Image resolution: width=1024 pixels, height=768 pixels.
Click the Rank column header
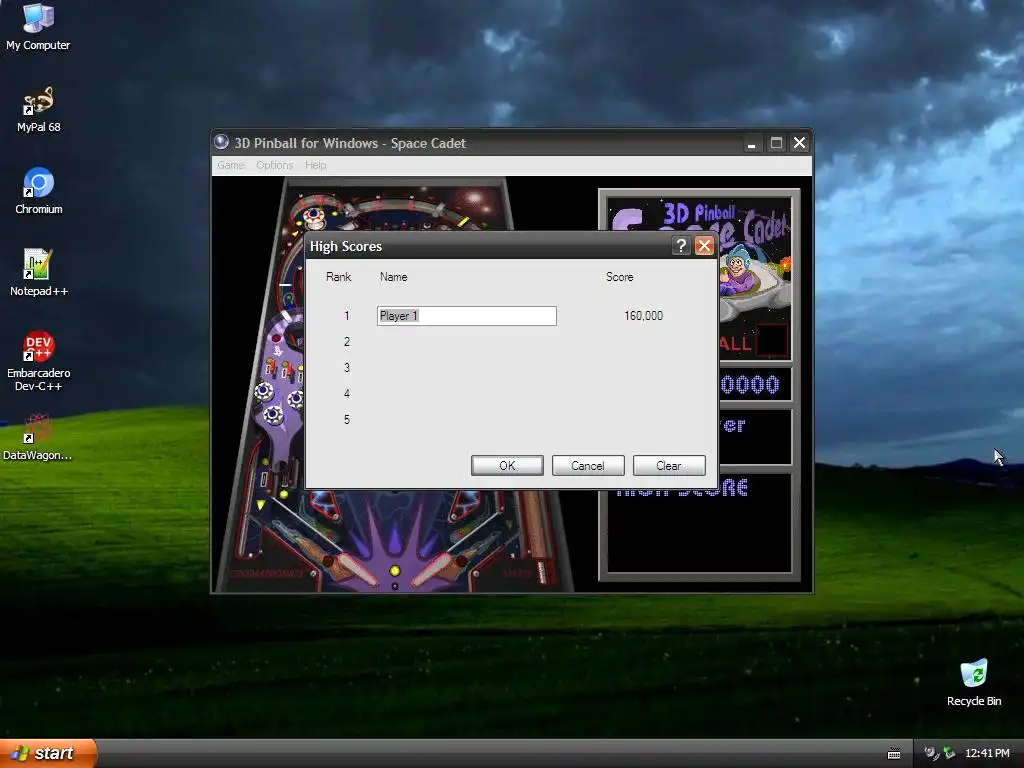(338, 277)
